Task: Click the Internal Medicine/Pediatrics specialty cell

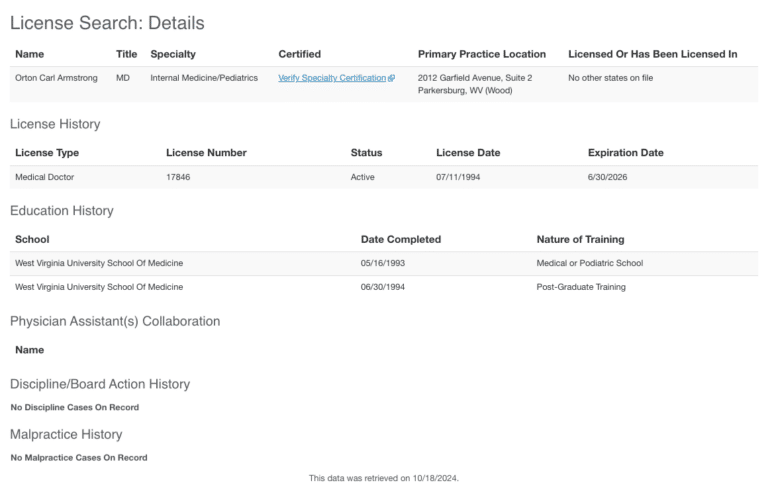Action: coord(204,78)
